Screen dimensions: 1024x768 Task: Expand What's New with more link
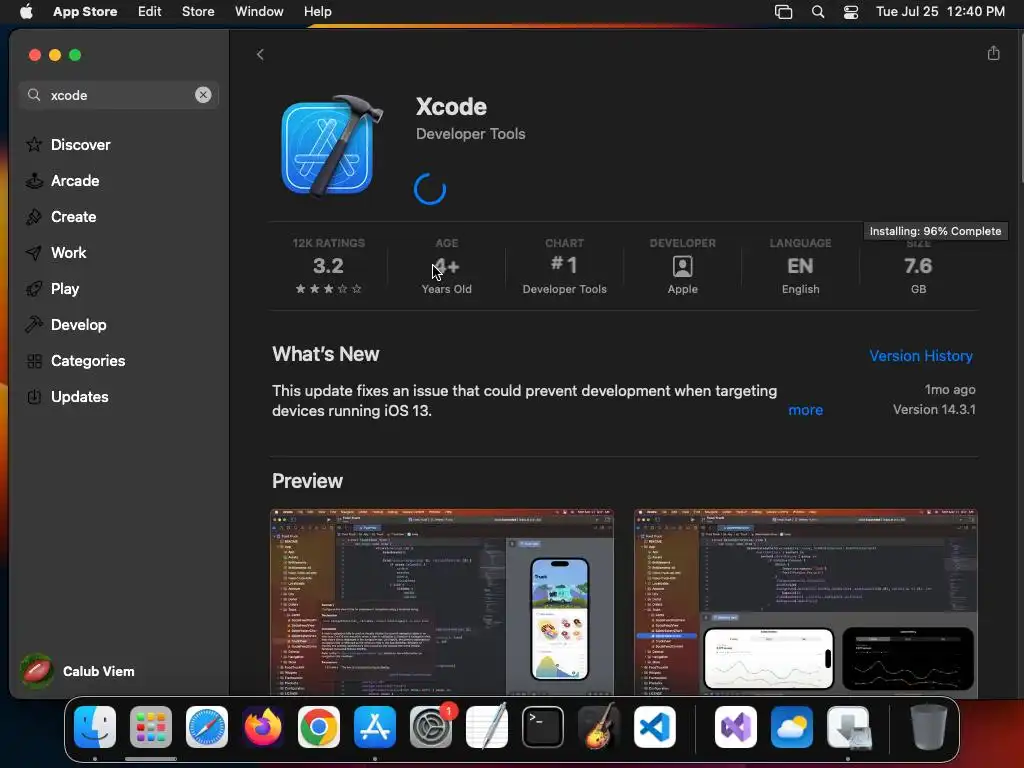pos(805,410)
